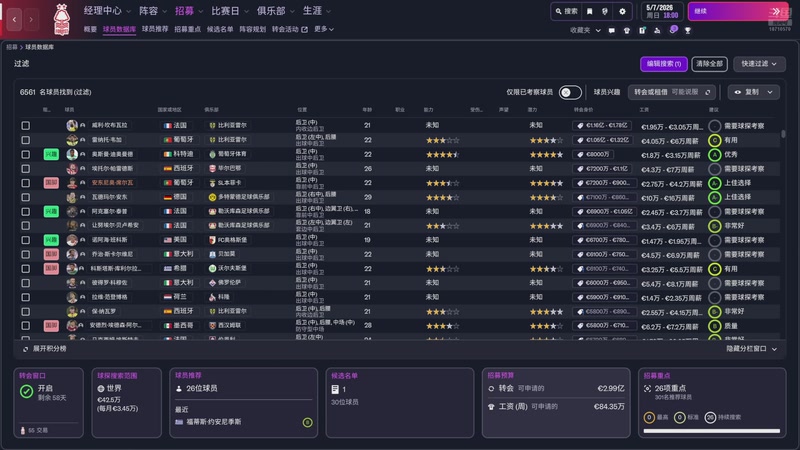This screenshot has width=800, height=450.
Task: Switch to the 阵容规划 tab
Action: pos(253,29)
